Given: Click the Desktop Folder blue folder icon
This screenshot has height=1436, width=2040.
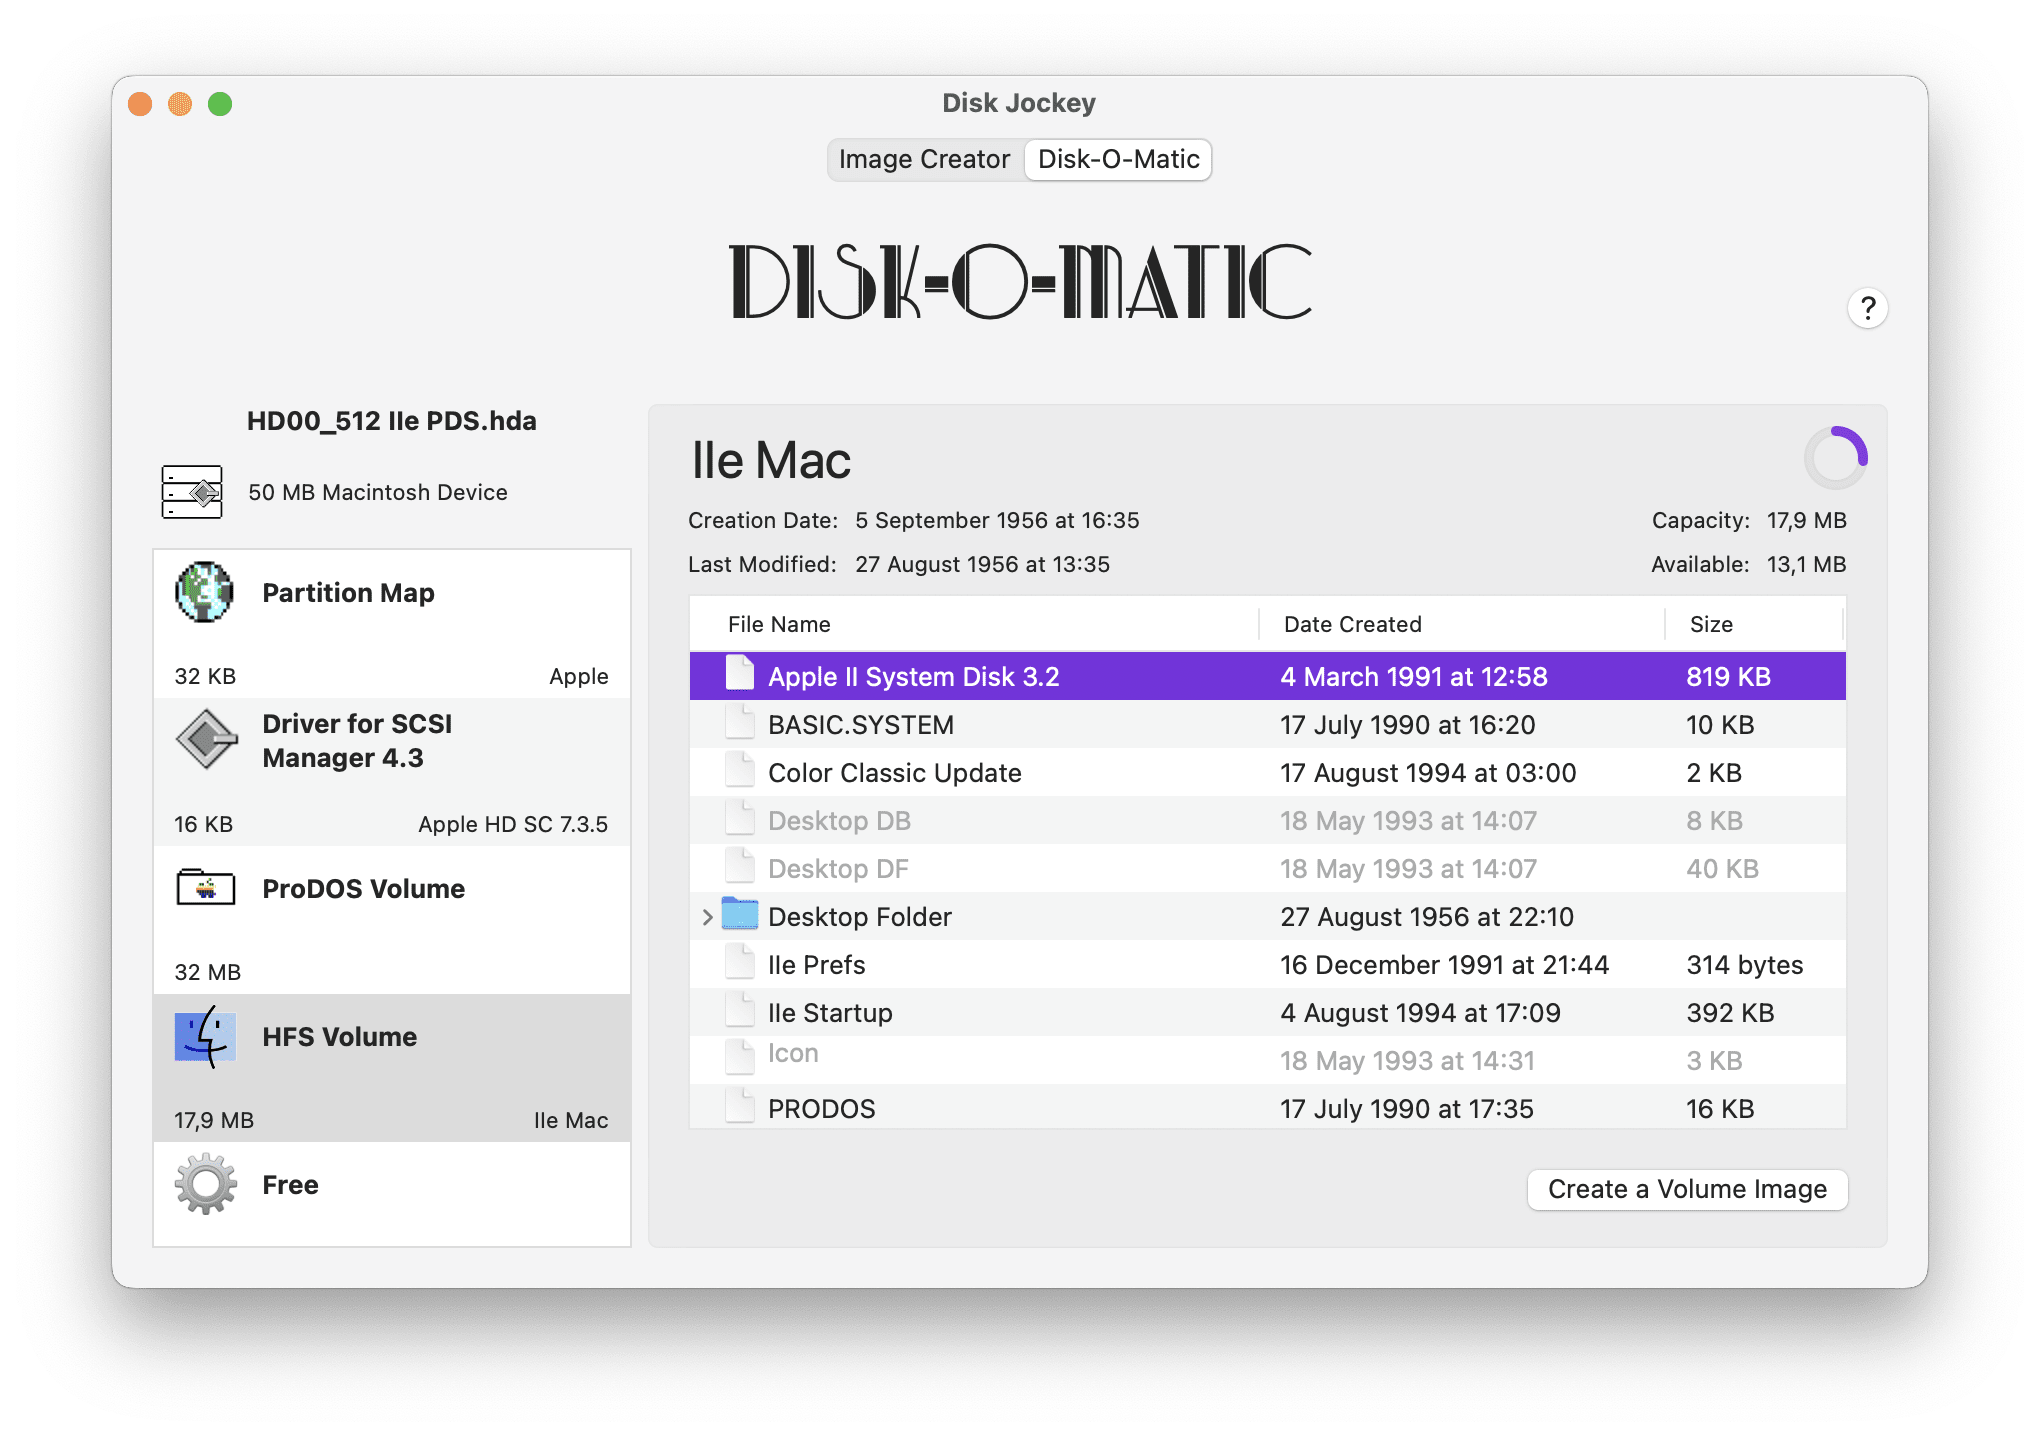Looking at the screenshot, I should point(740,914).
